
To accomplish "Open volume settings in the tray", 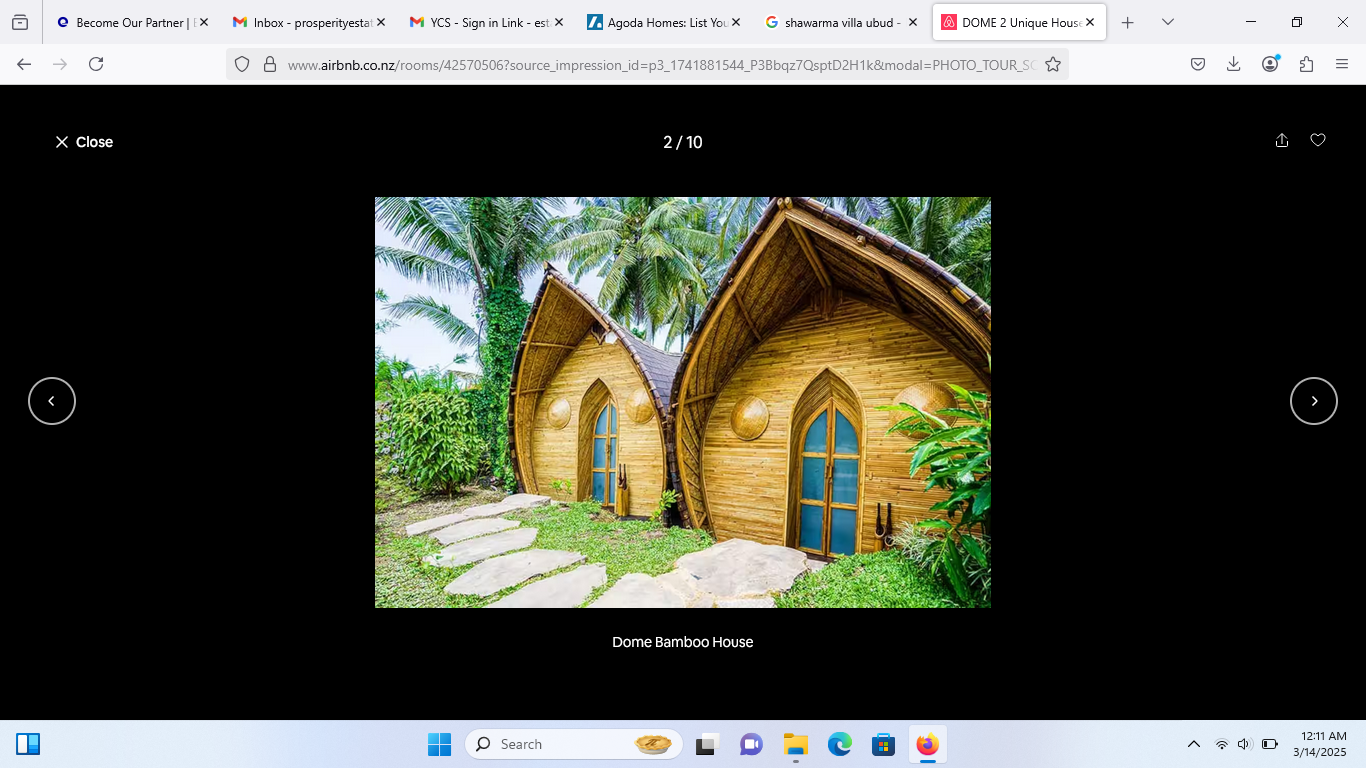I will (x=1245, y=744).
